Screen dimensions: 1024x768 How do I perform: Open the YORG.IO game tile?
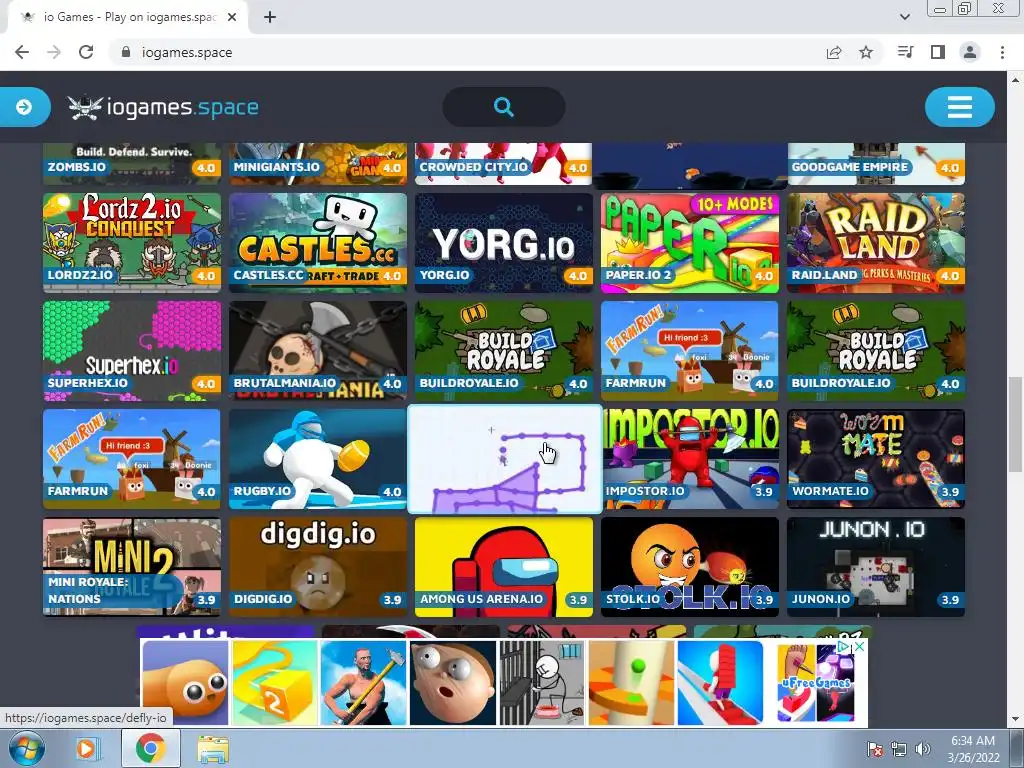click(504, 242)
